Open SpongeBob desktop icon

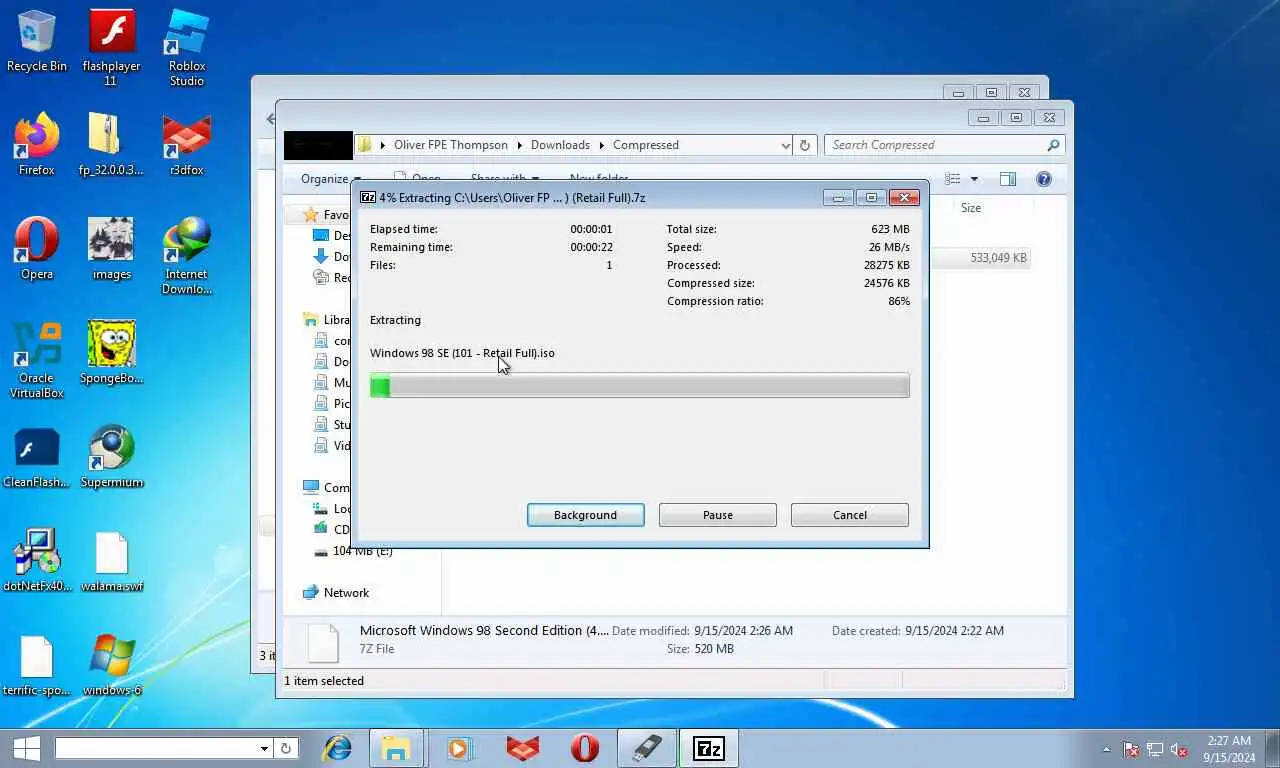(x=111, y=353)
